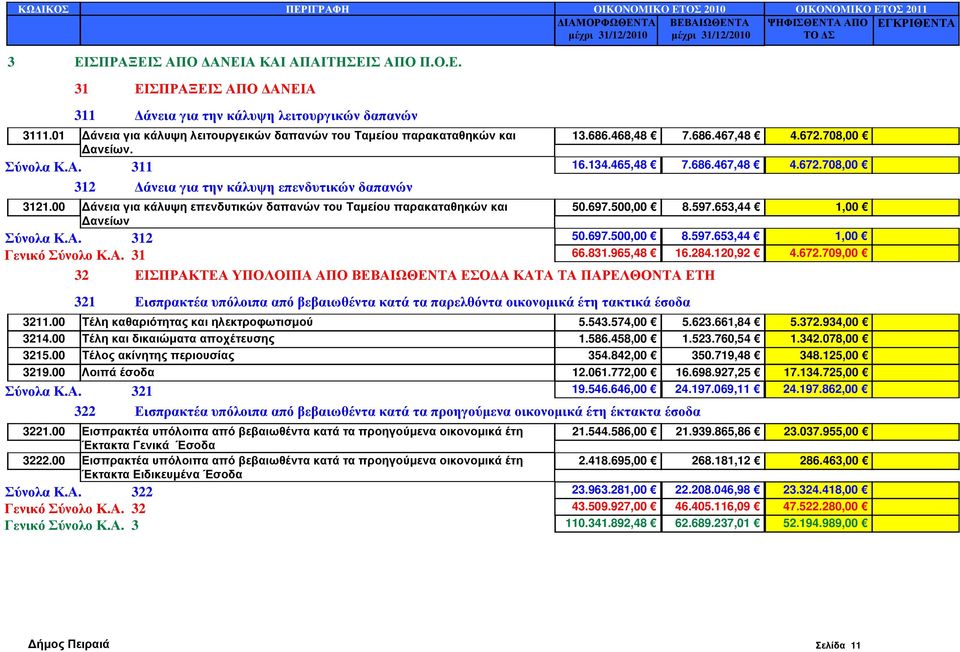Screen dimensions: 960x652
Task: Click total 23.963.281,00 € for K.A. 322
Action: click(x=608, y=490)
